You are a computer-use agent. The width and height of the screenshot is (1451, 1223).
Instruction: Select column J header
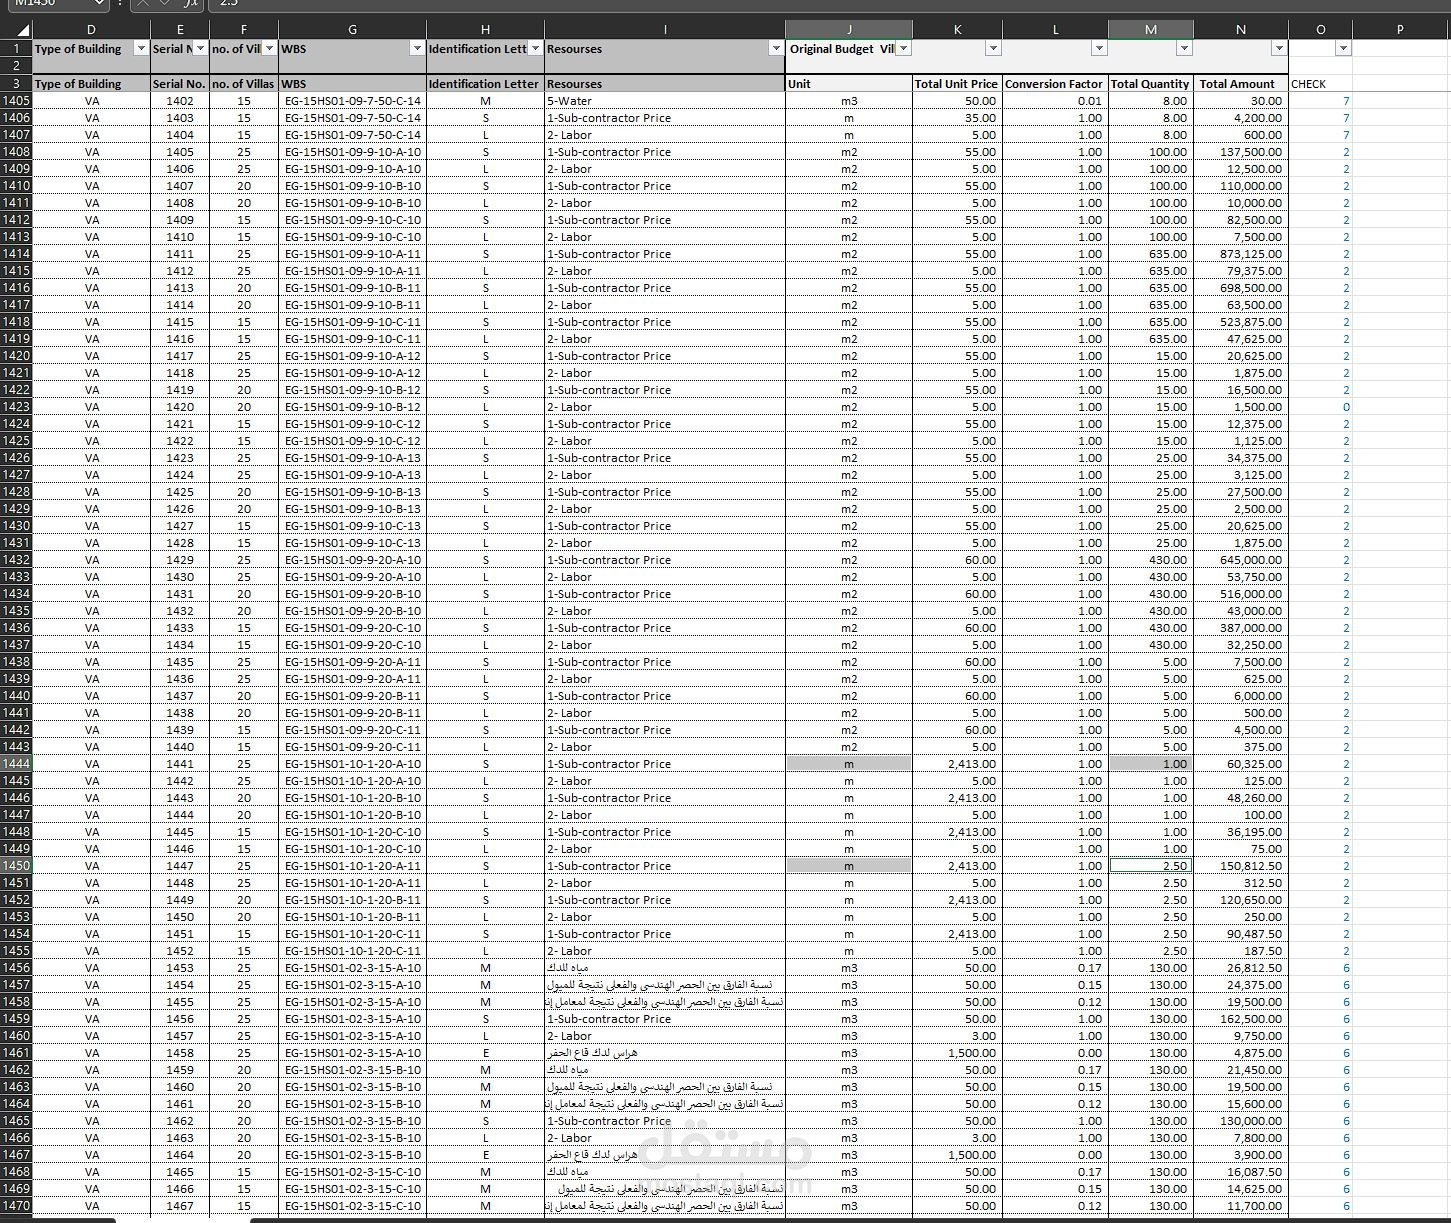pyautogui.click(x=849, y=30)
